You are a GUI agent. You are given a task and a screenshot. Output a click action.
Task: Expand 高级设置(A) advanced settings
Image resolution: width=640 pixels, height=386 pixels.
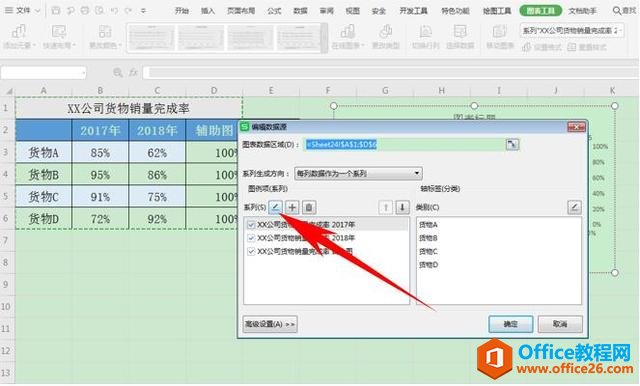point(270,324)
